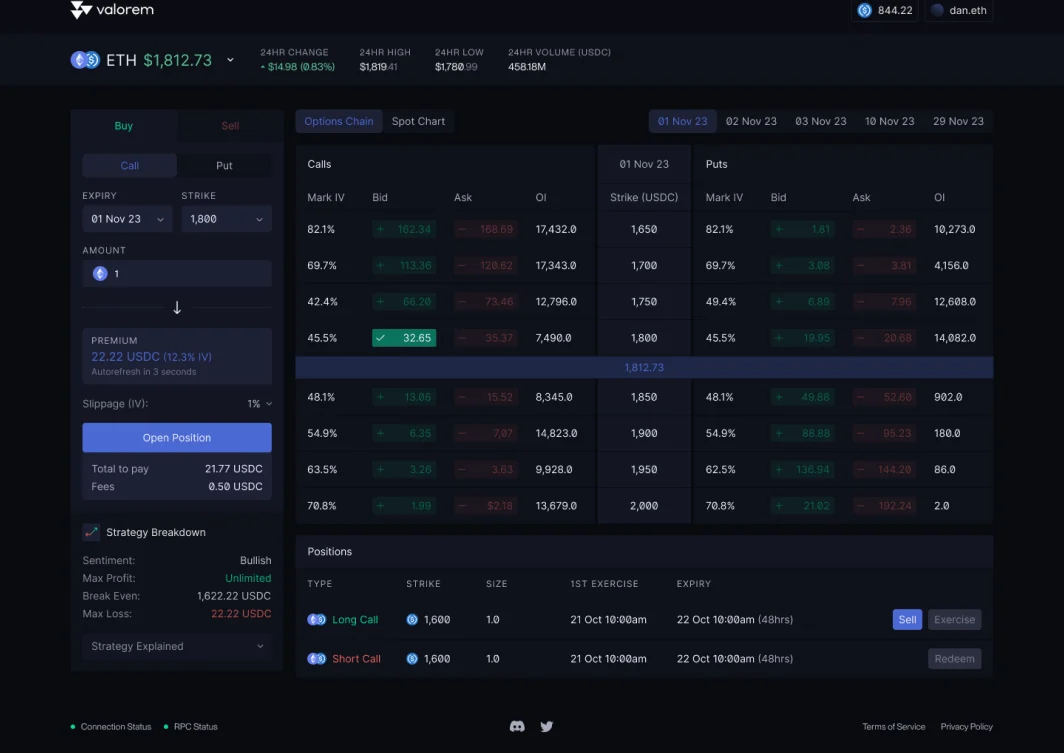The image size is (1064, 753).
Task: Click the Long Call token pair icon
Action: tap(316, 619)
